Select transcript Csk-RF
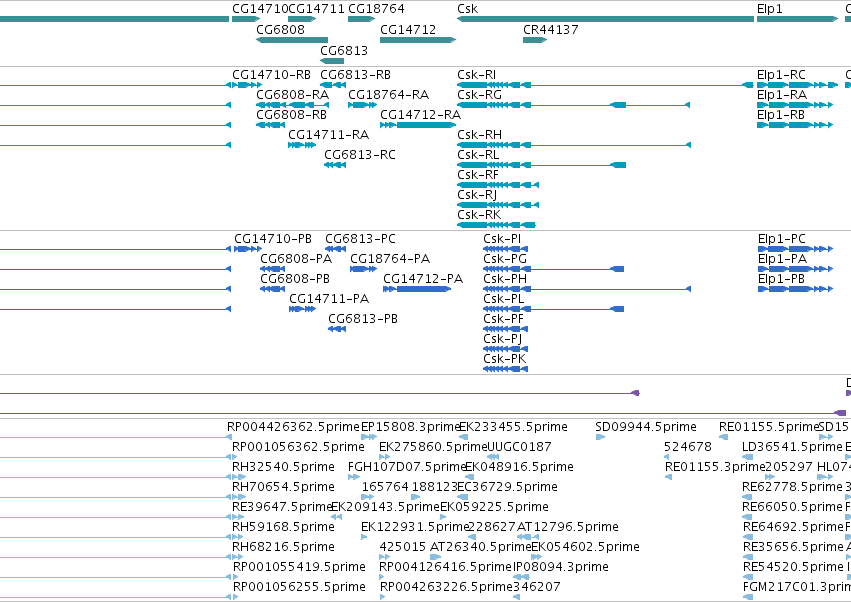Image resolution: width=851 pixels, height=602 pixels. (x=498, y=185)
